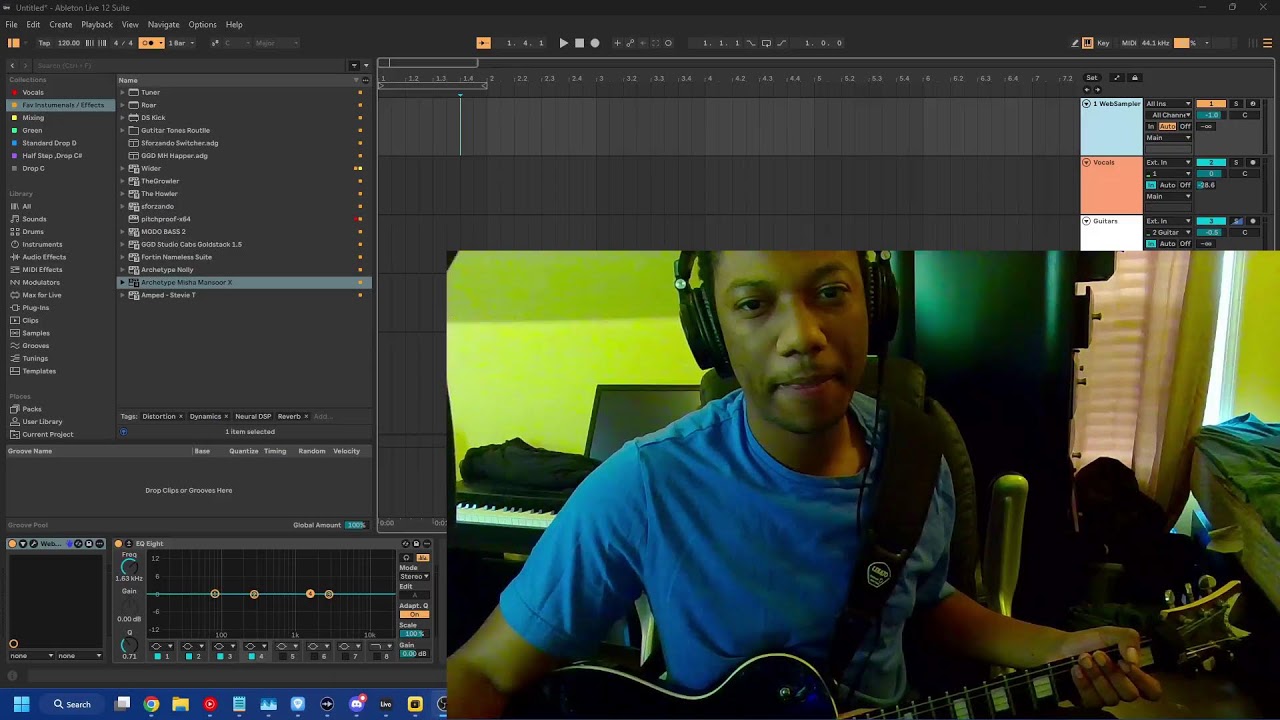Open Instruments category in Library
This screenshot has width=1280, height=720.
pos(42,244)
